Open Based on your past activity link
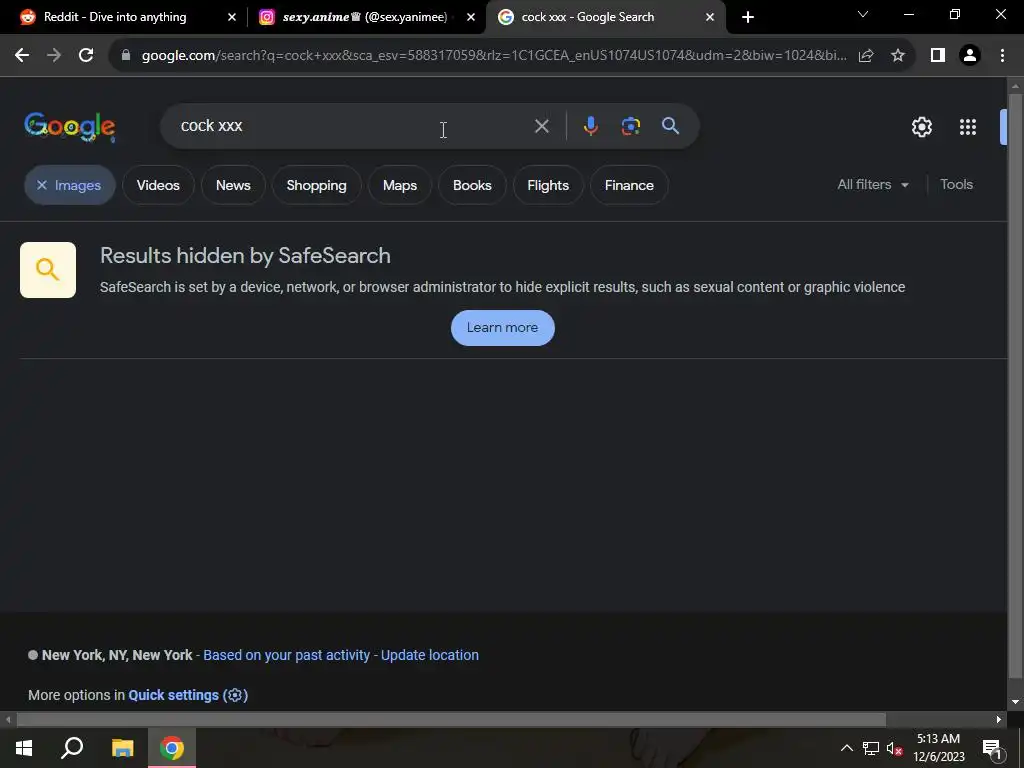This screenshot has height=768, width=1024. (x=286, y=655)
